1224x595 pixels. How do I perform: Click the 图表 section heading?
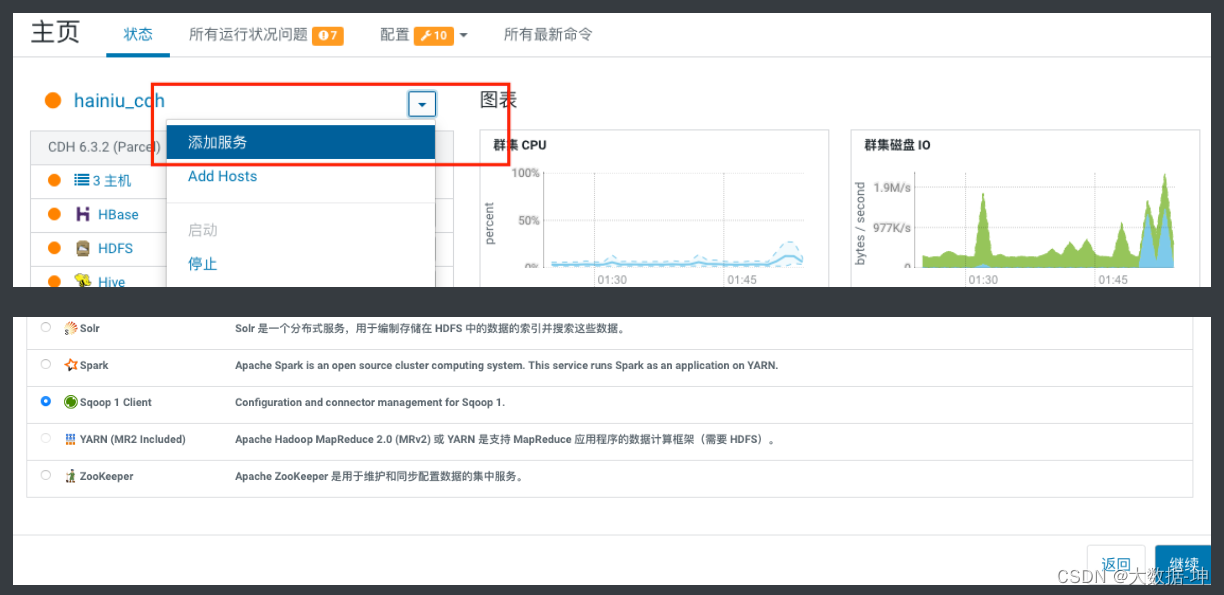click(x=498, y=100)
